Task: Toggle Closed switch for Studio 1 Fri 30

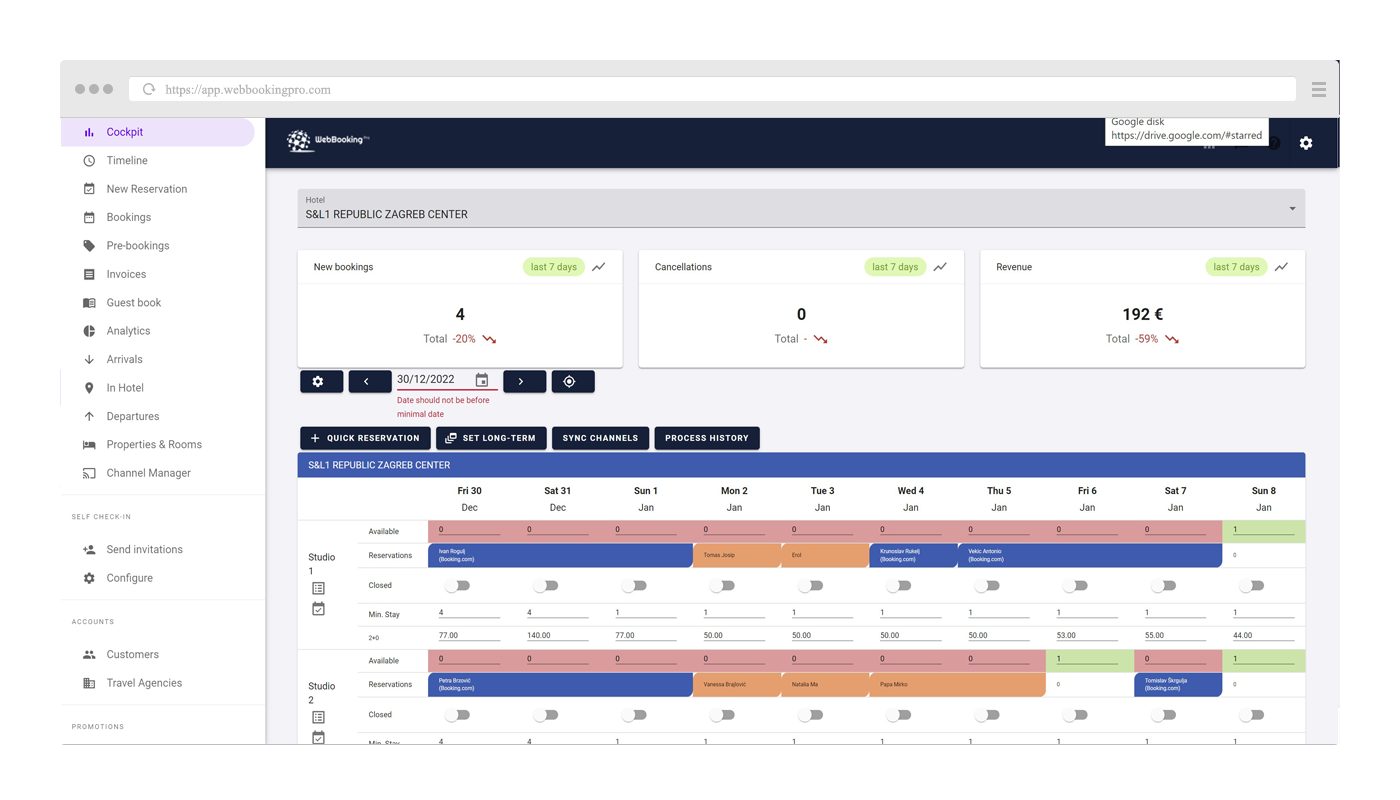Action: coord(458,585)
